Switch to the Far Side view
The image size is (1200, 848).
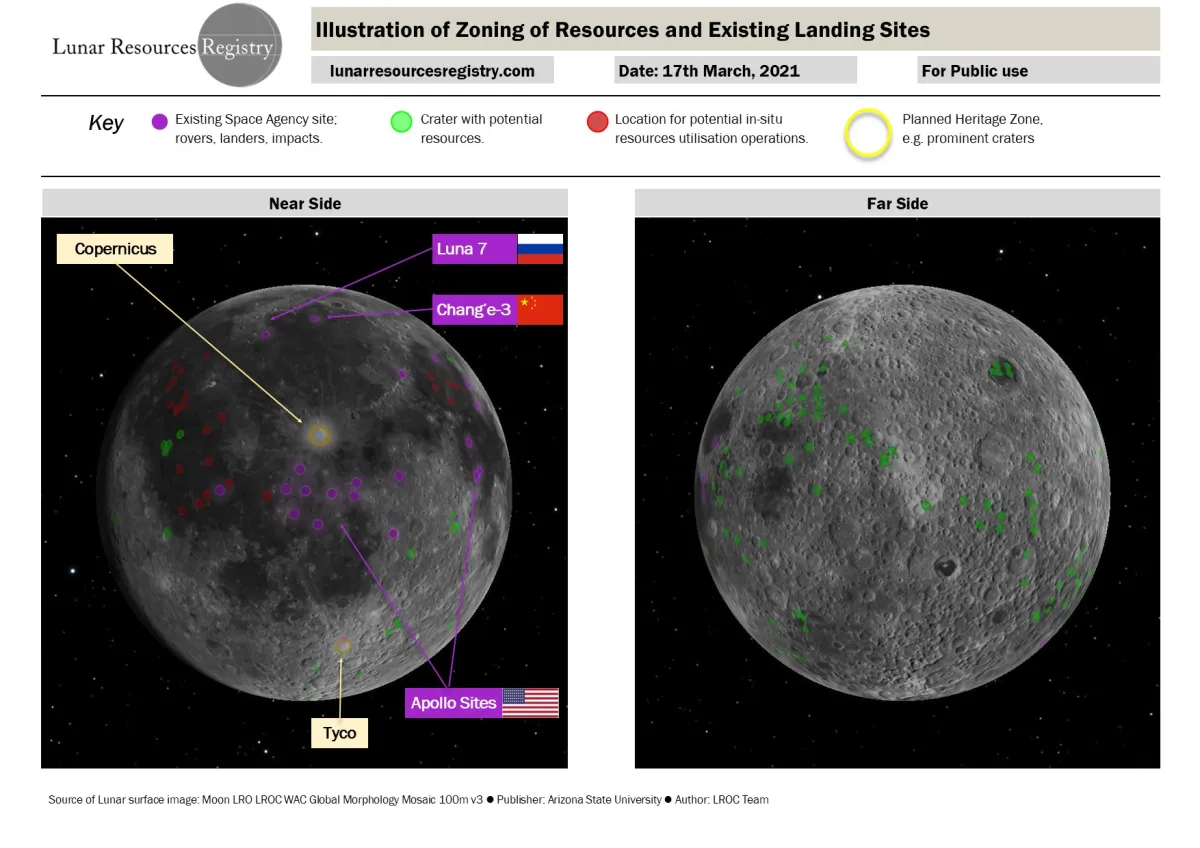pyautogui.click(x=897, y=203)
